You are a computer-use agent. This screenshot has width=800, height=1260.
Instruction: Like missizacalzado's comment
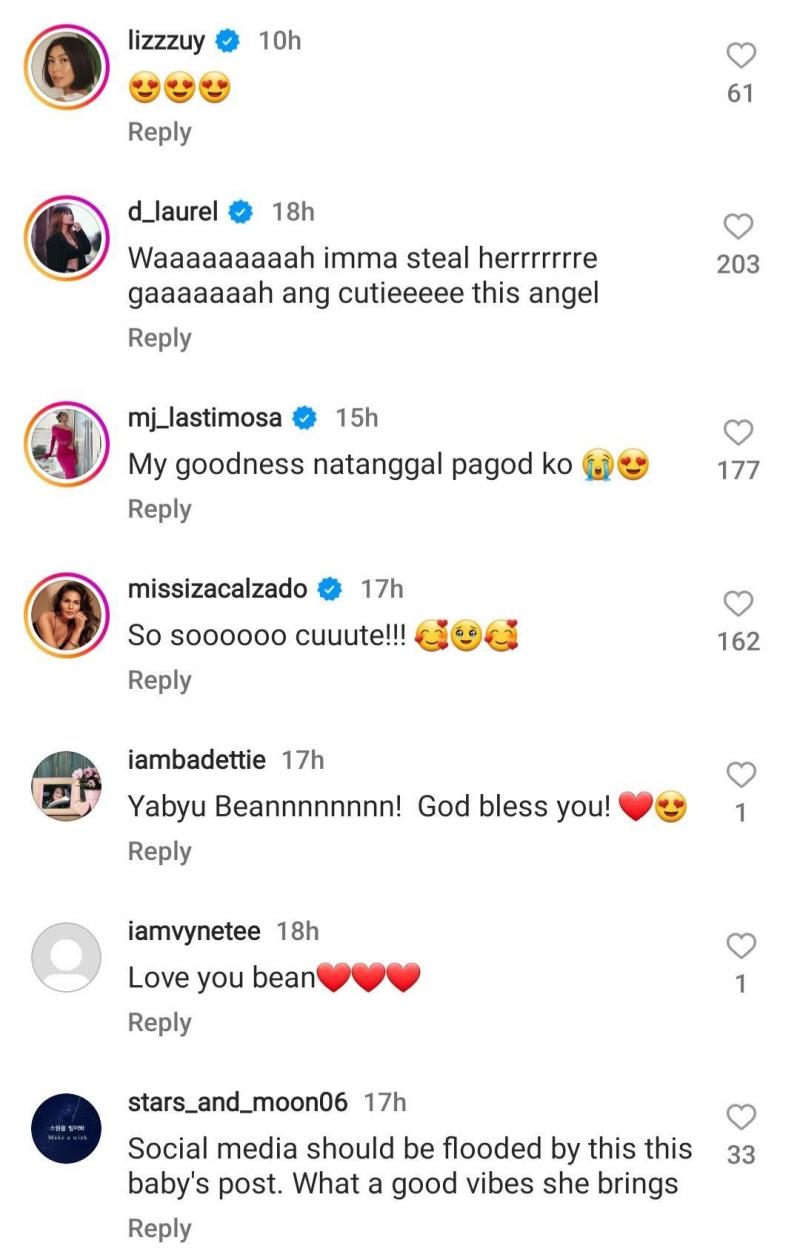(739, 603)
